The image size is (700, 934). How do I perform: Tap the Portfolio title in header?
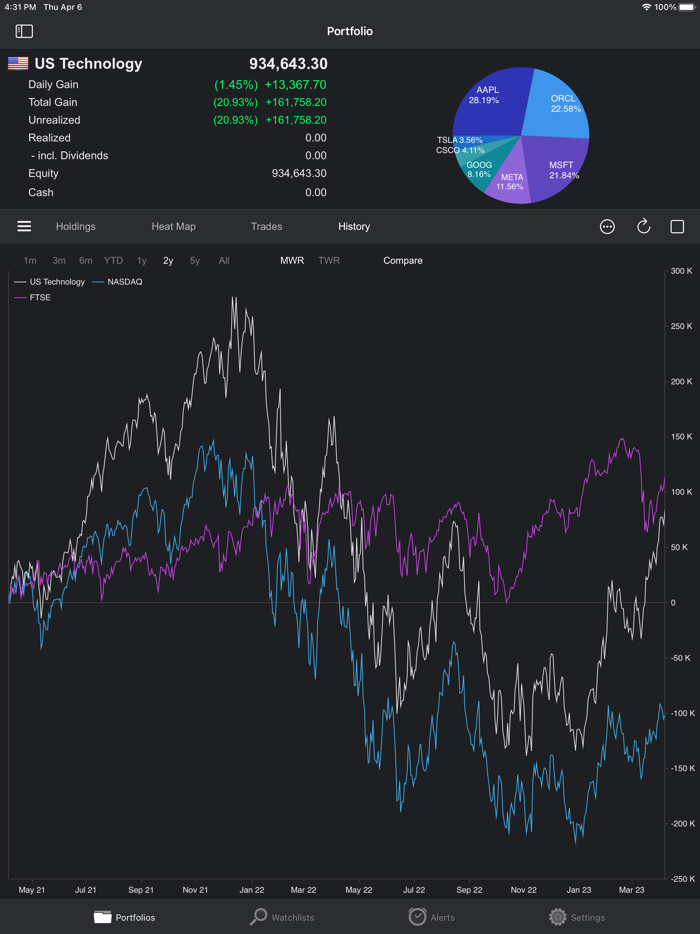point(350,31)
